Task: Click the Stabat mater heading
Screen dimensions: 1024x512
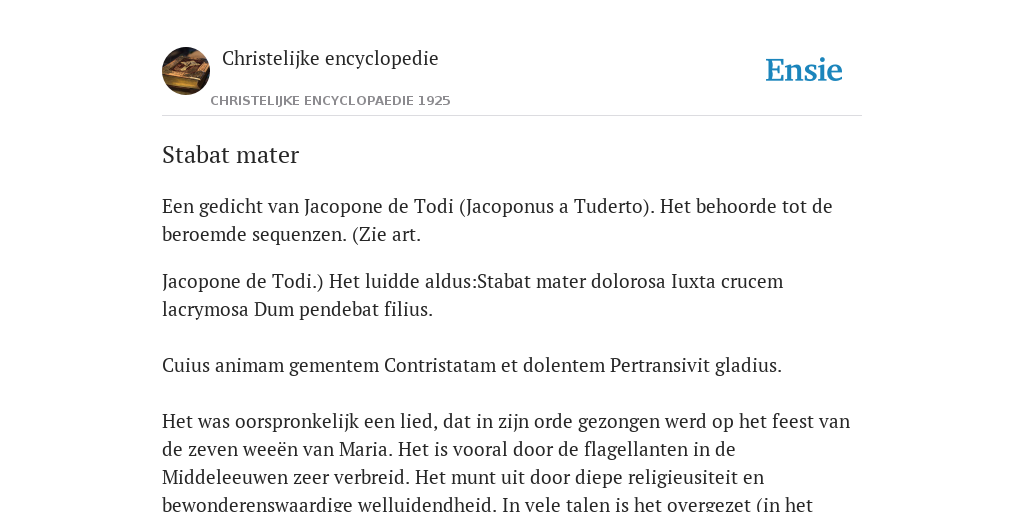Action: point(231,155)
